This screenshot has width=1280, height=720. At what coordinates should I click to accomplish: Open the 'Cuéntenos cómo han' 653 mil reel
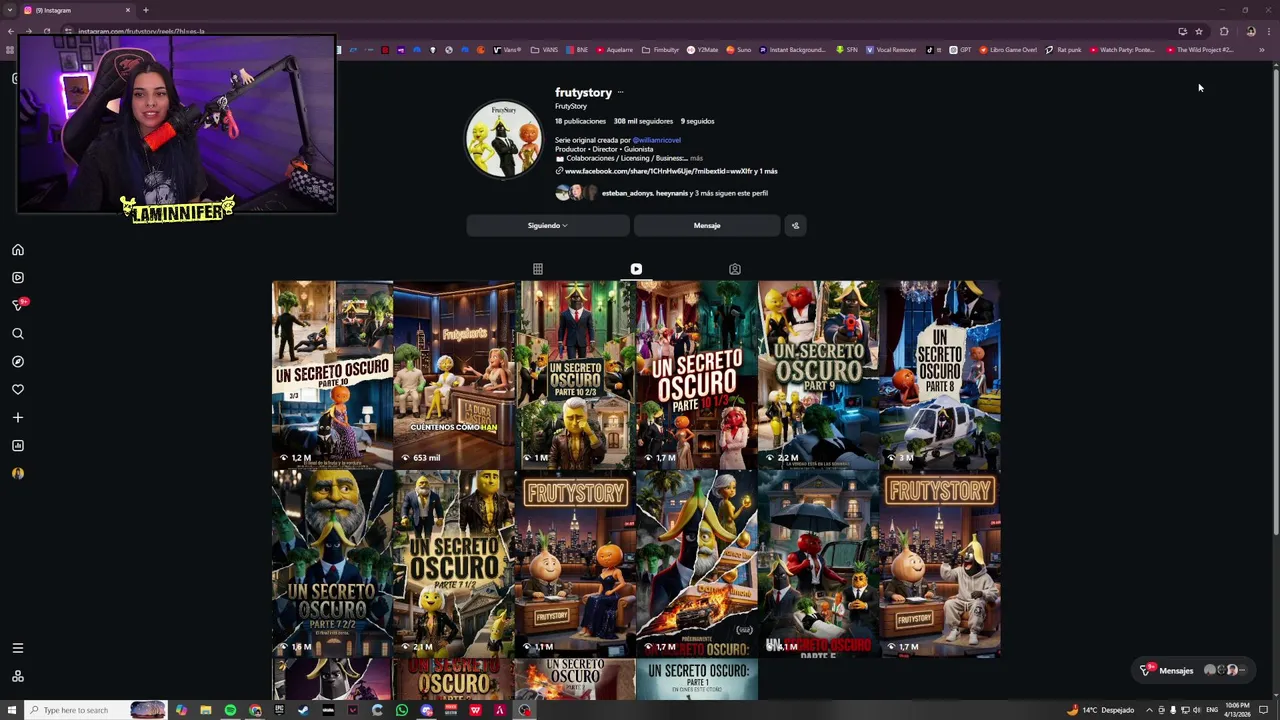coord(454,374)
